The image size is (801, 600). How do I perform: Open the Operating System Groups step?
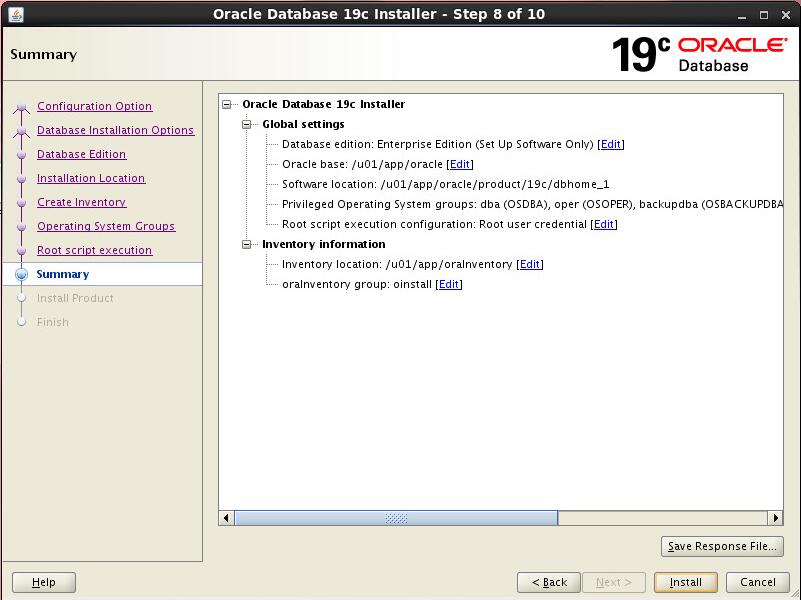105,226
